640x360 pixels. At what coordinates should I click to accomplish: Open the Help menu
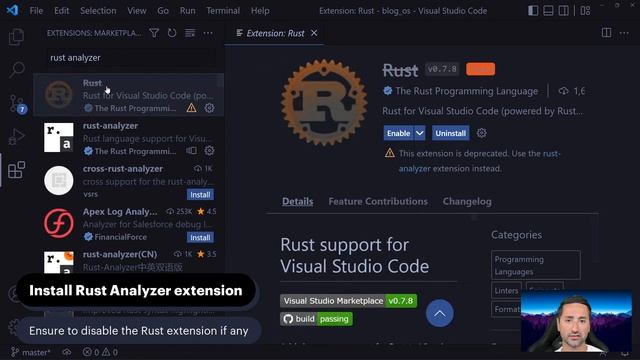tap(260, 11)
